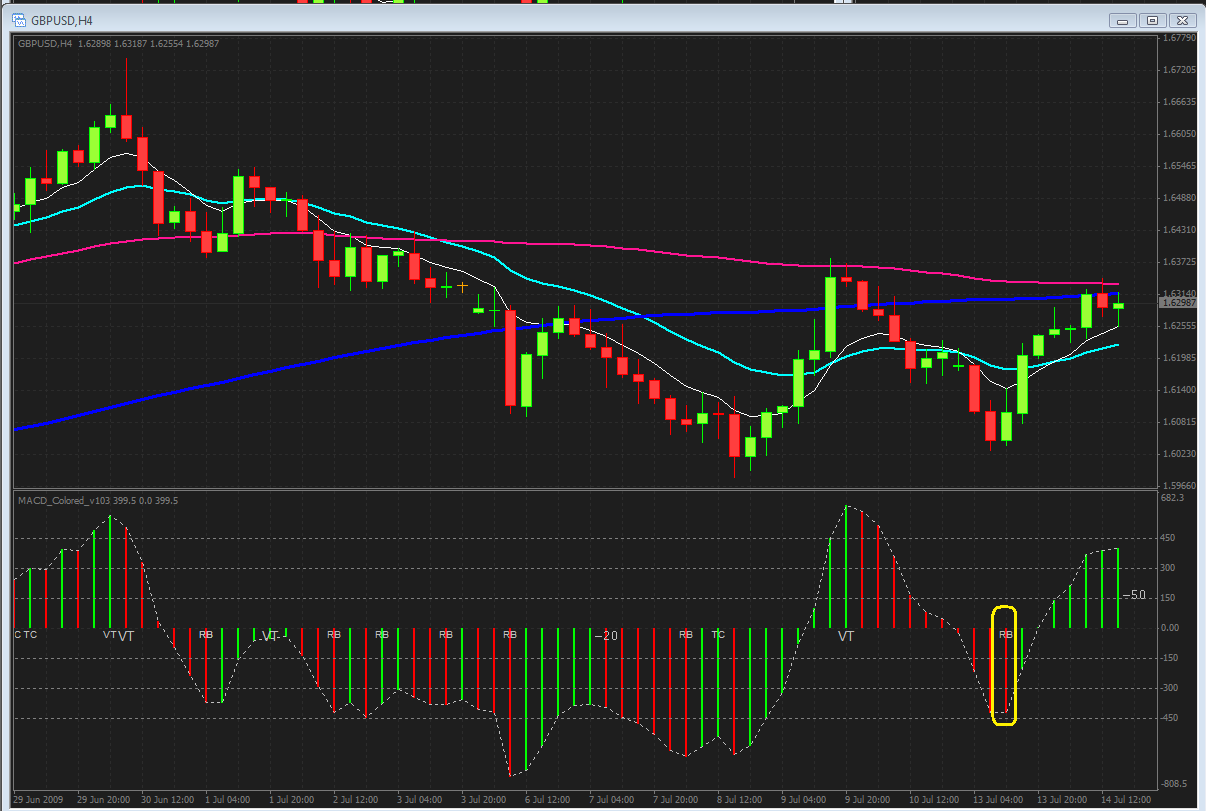Close the GBPUSD,H4 chart window
The height and width of the screenshot is (811, 1206).
coord(1181,20)
